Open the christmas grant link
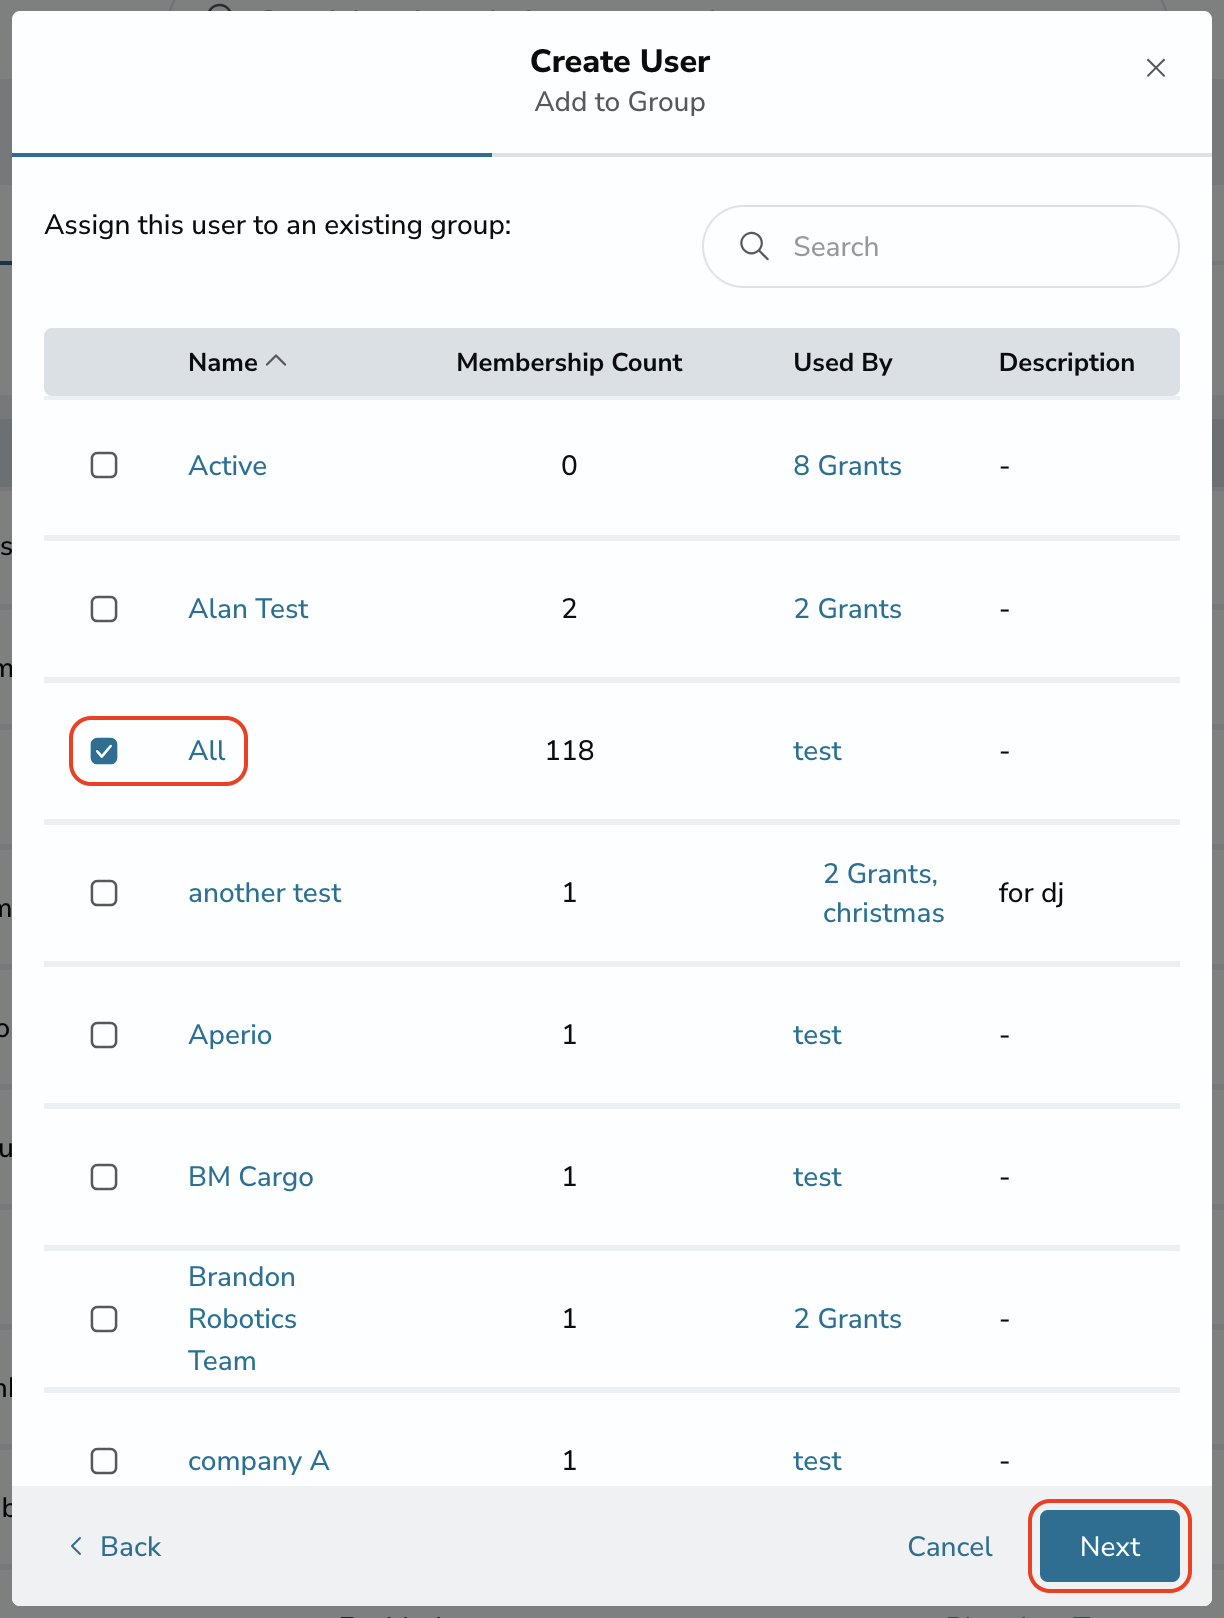The width and height of the screenshot is (1224, 1618). [883, 912]
